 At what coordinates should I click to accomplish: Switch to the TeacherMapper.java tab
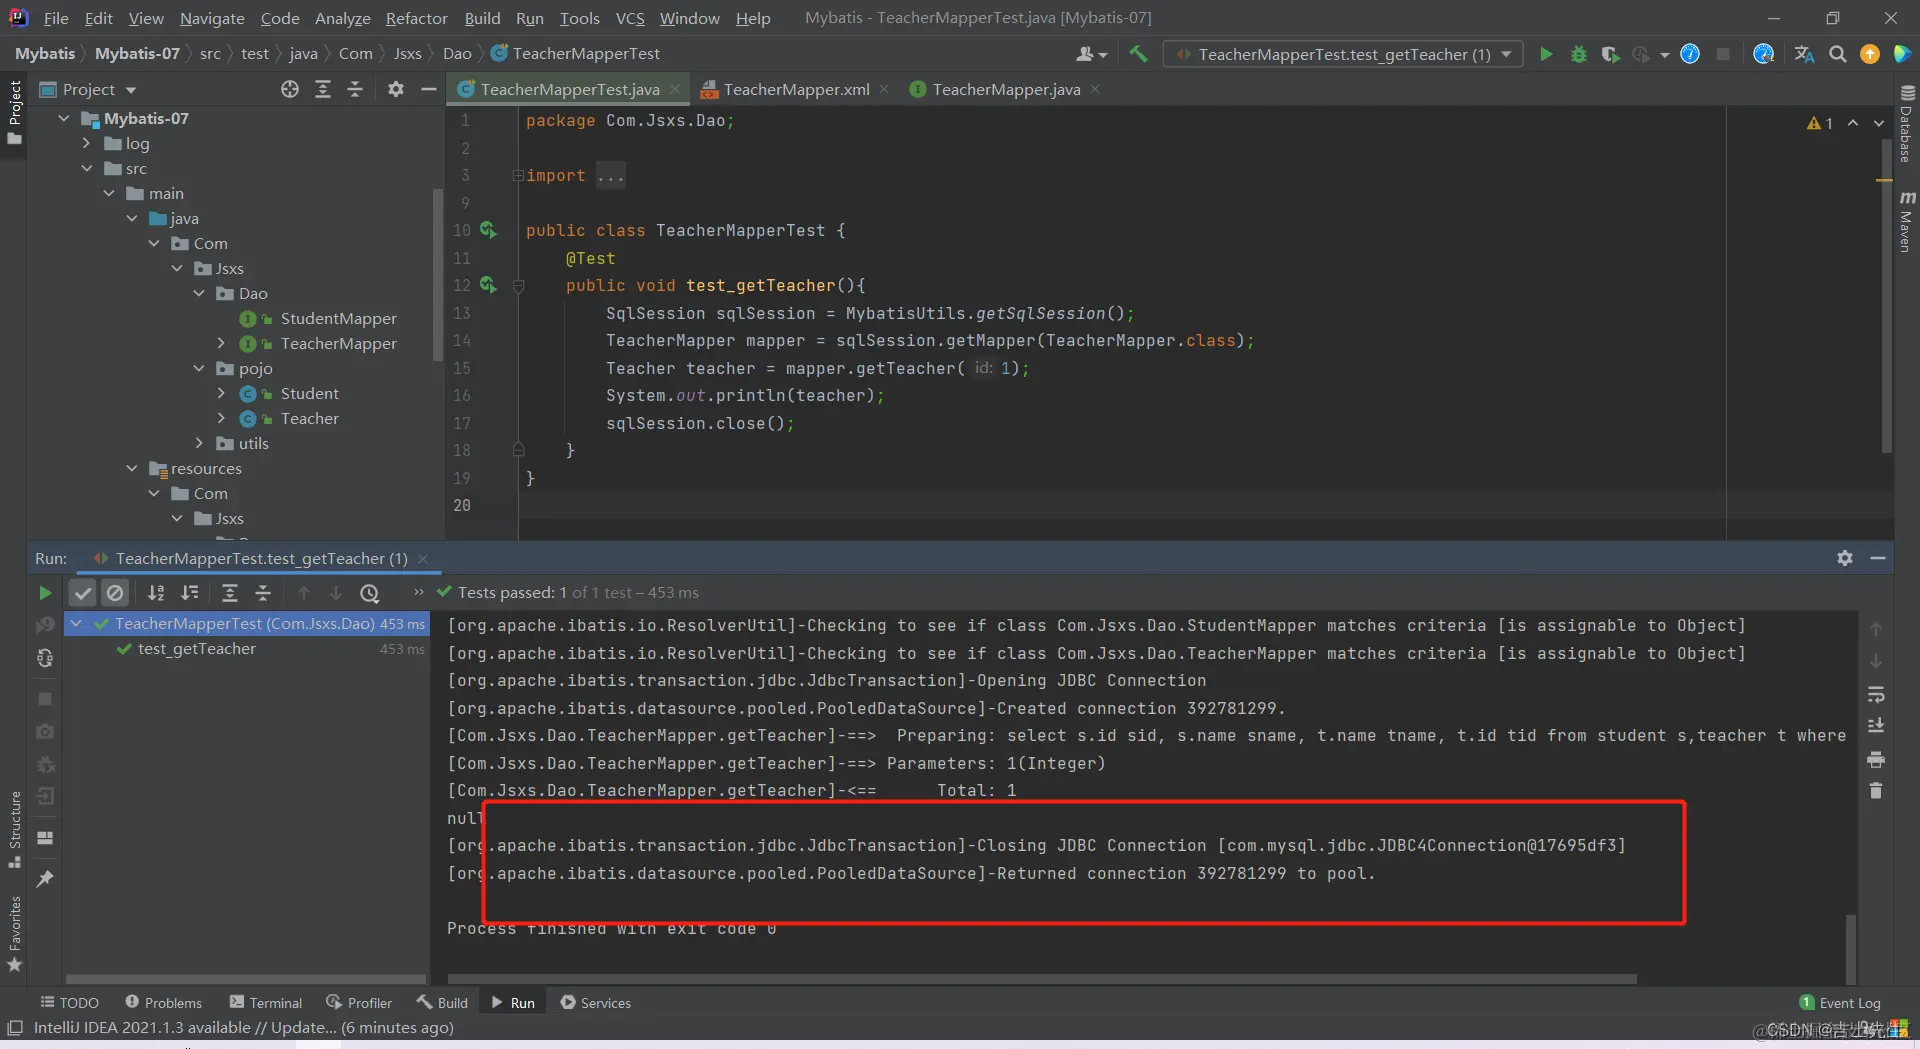point(1006,89)
